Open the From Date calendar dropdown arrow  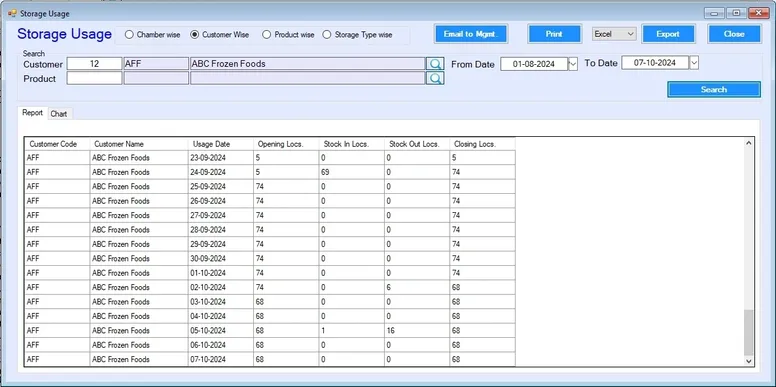click(573, 64)
